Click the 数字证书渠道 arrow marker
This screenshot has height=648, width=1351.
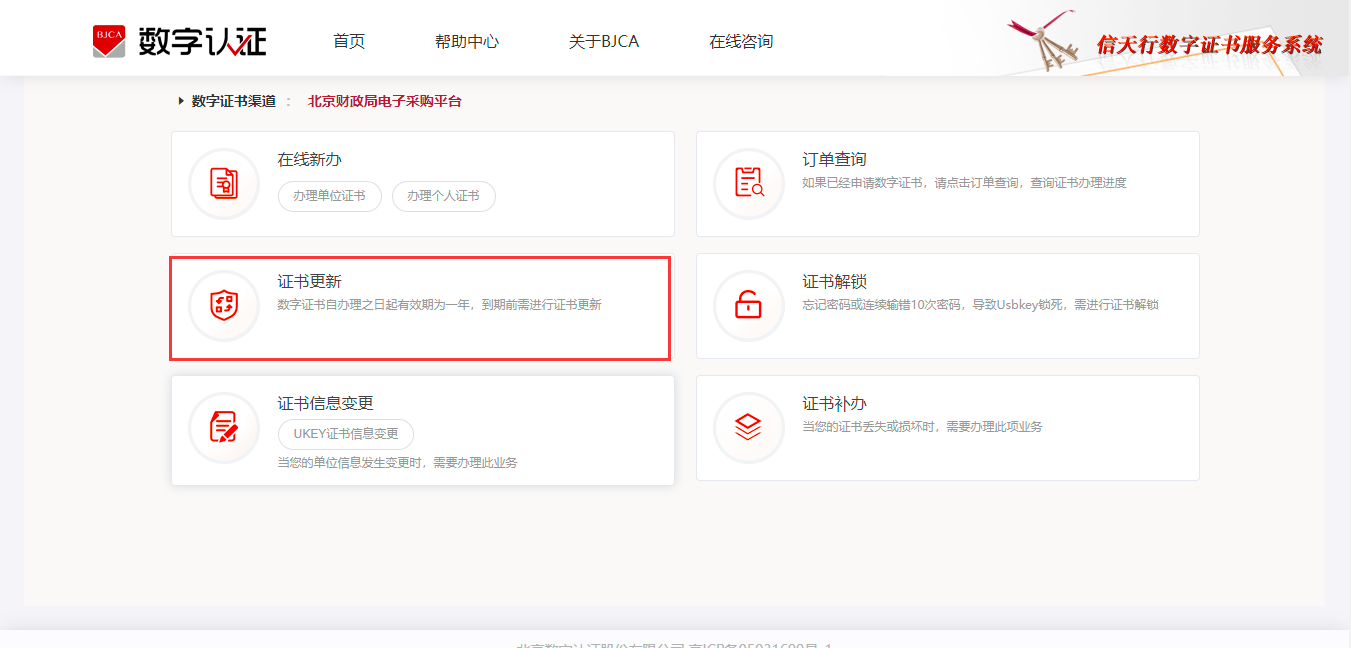(x=181, y=101)
